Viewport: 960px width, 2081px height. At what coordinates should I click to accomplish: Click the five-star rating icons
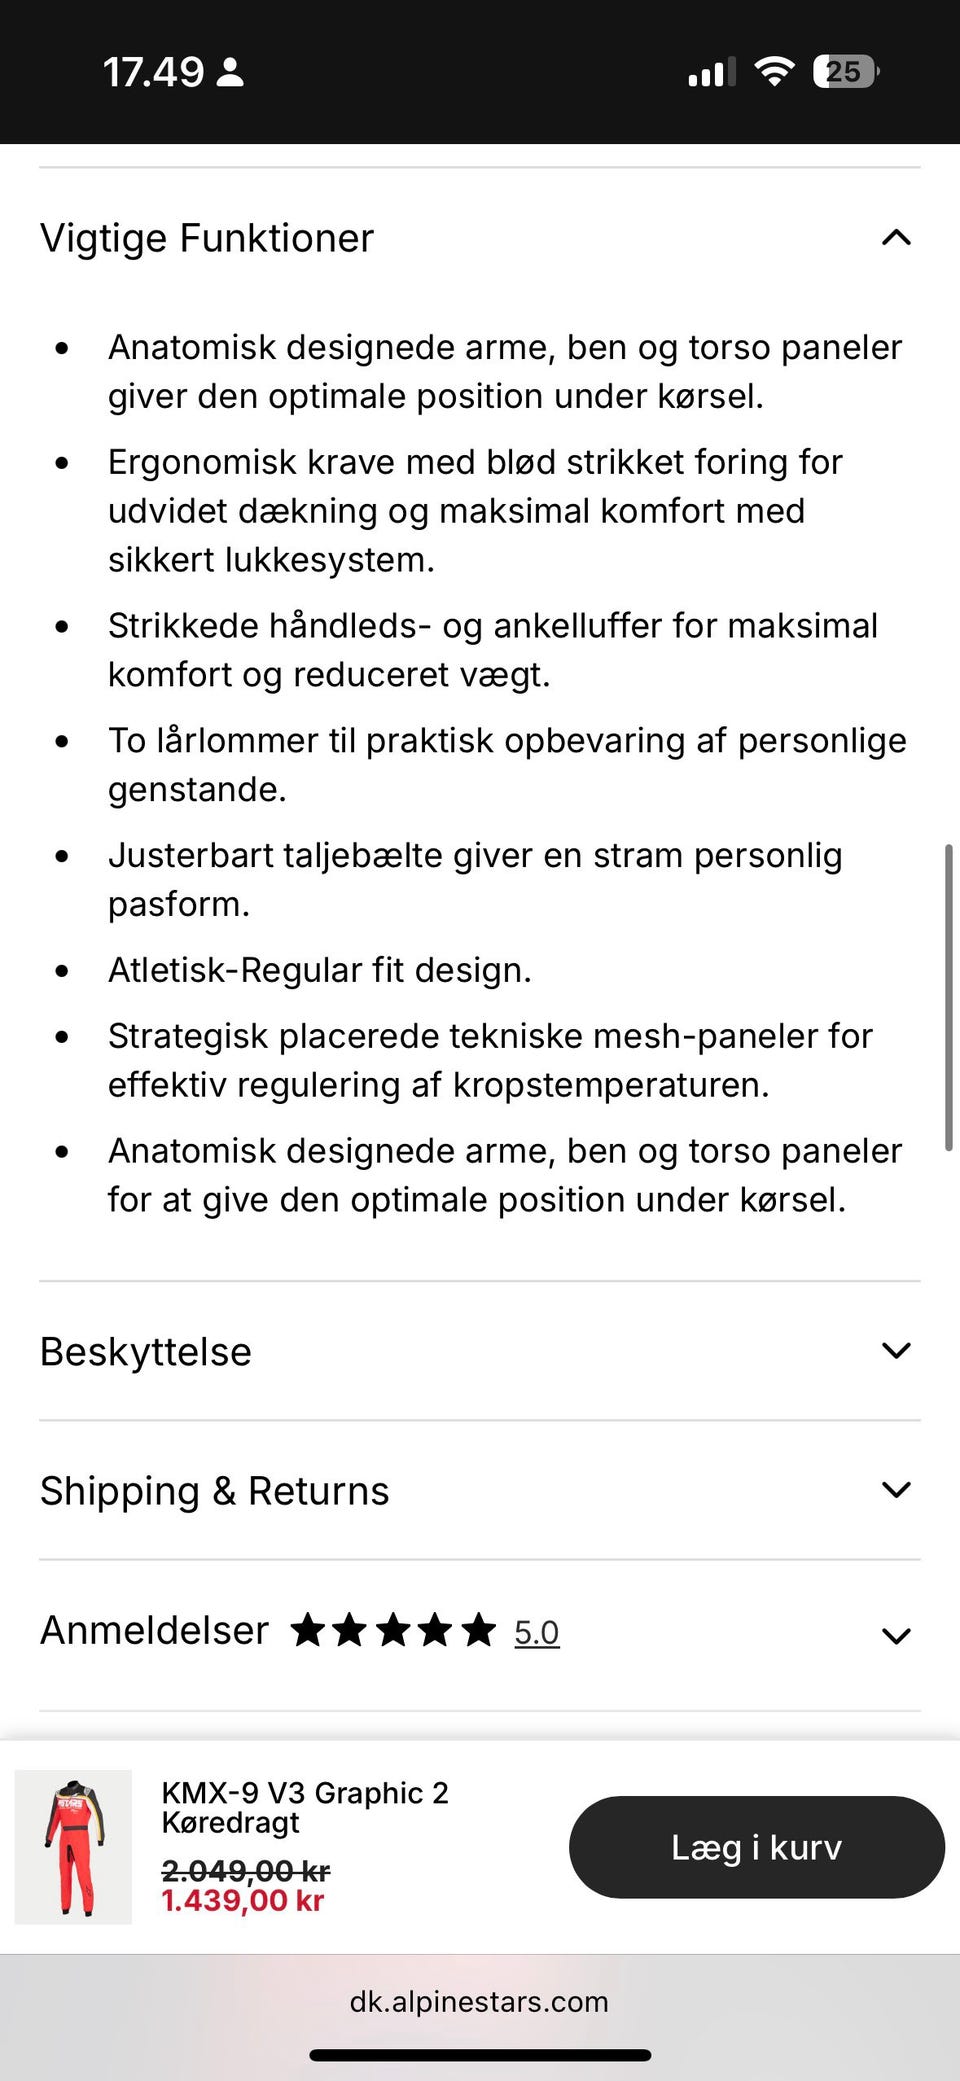(x=393, y=1631)
